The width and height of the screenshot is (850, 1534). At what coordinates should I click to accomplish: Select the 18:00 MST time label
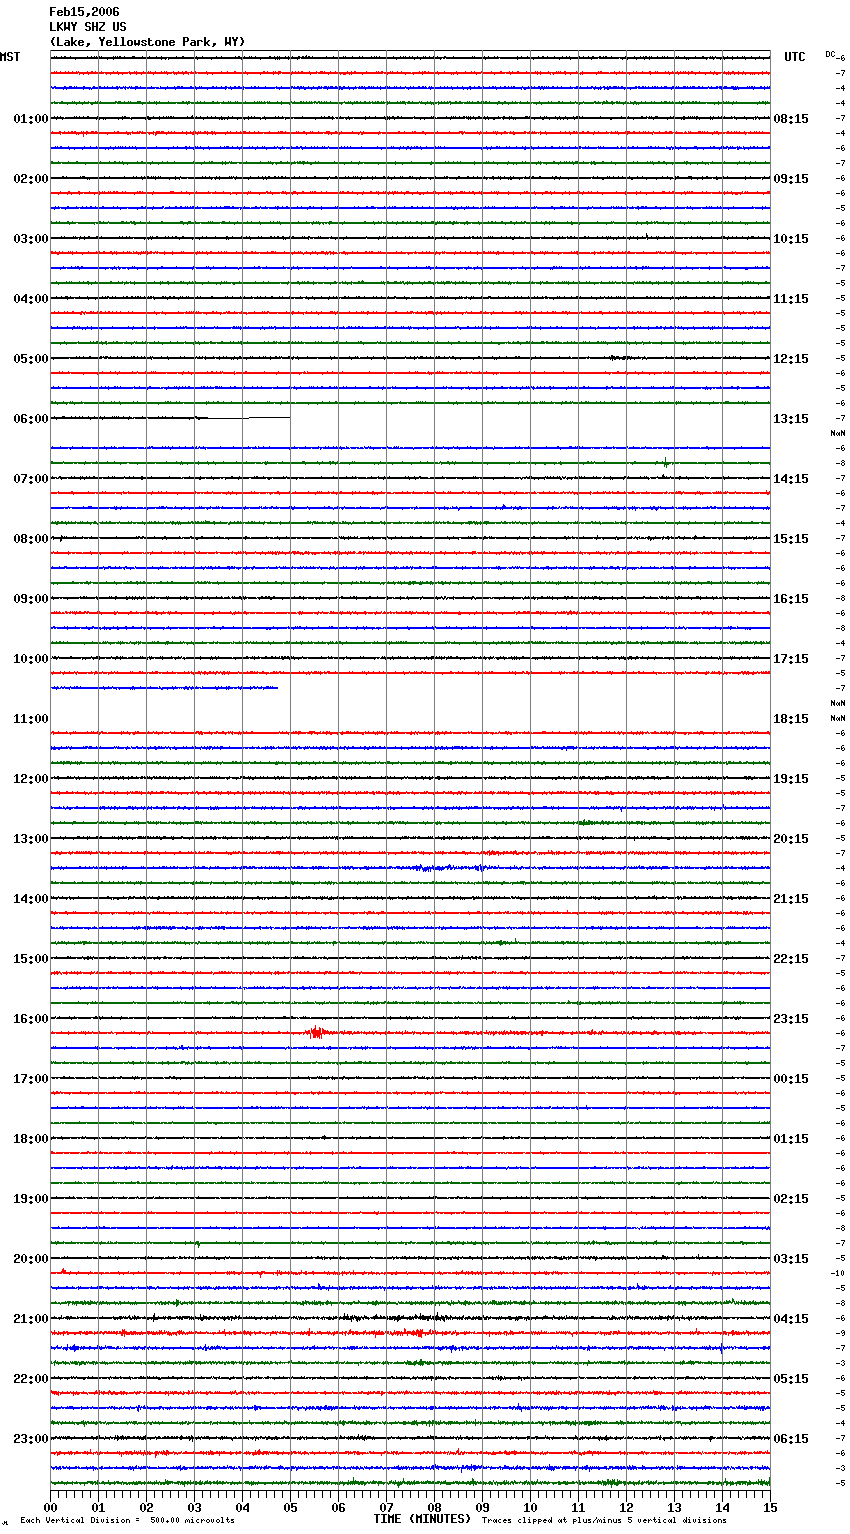31,1139
